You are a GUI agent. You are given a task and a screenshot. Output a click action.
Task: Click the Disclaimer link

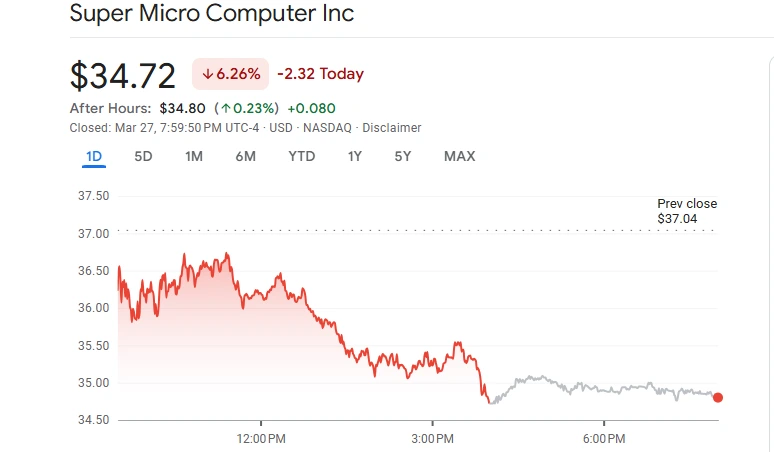tap(391, 128)
